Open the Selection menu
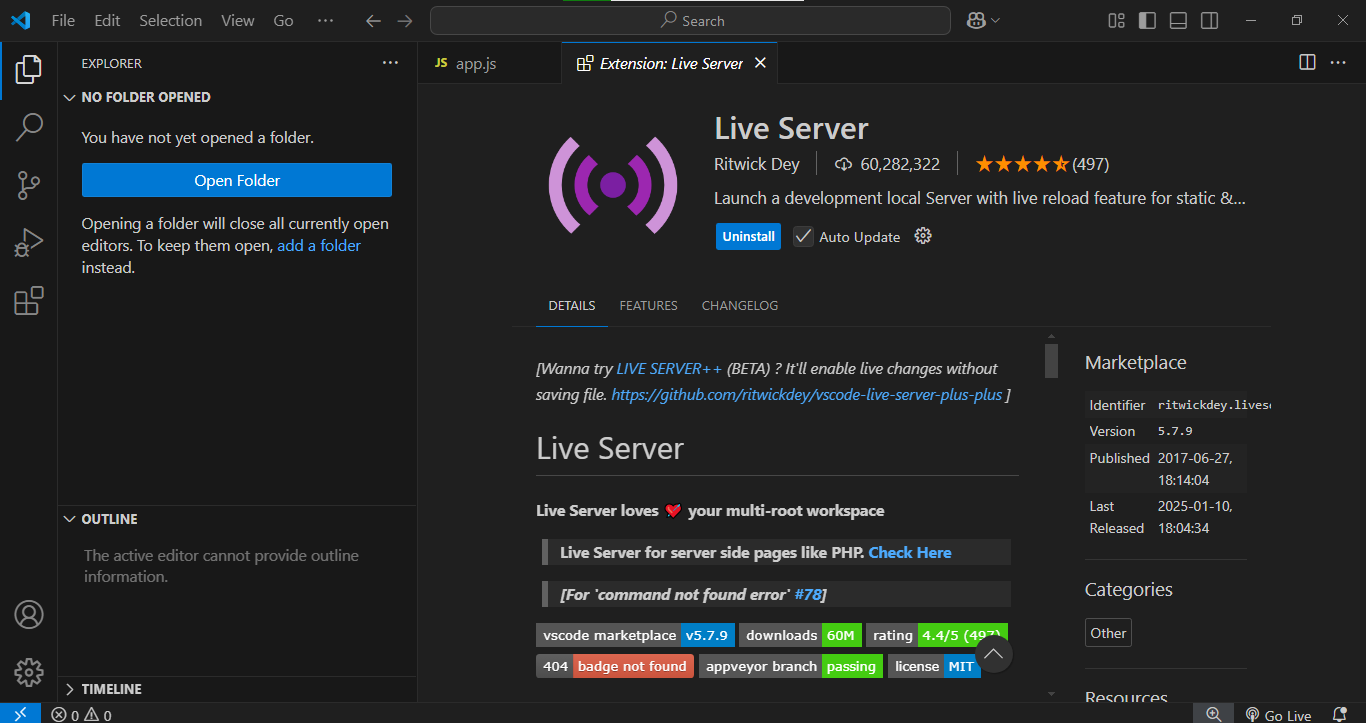 (170, 20)
